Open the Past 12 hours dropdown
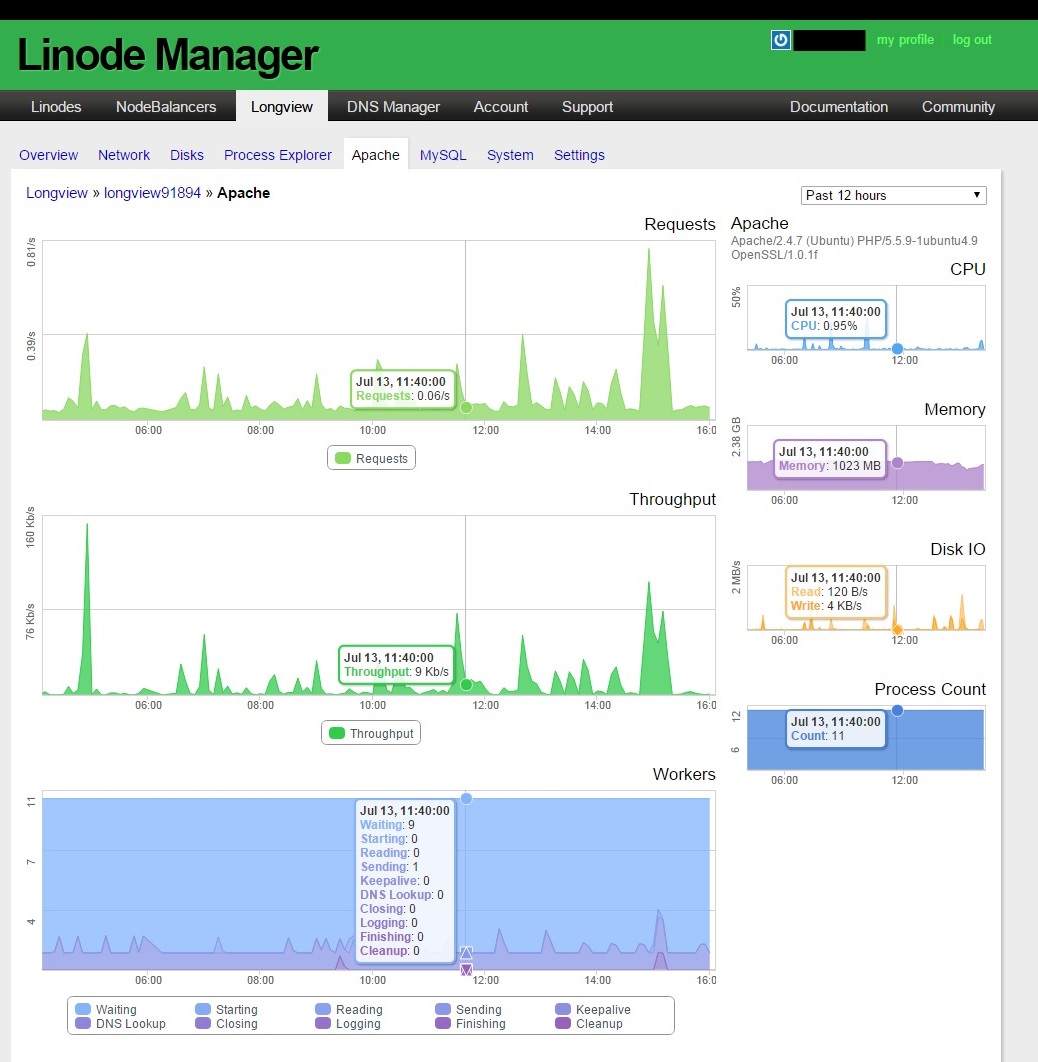The height and width of the screenshot is (1062, 1038). [x=893, y=195]
